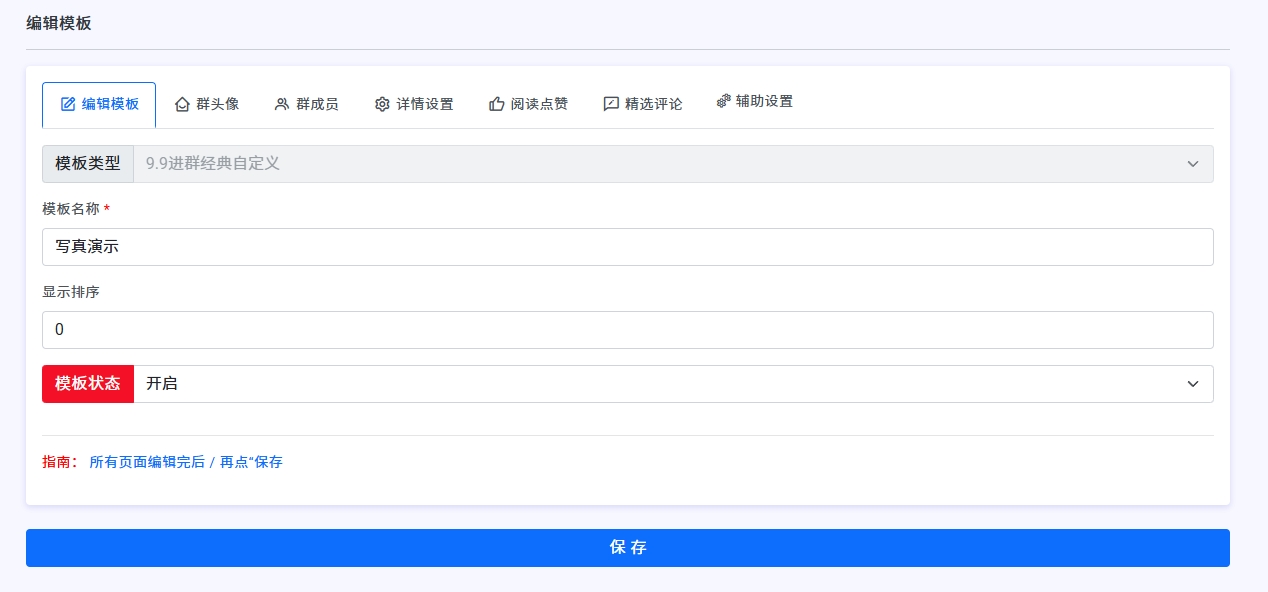Click the people icon for 群成员
This screenshot has height=592, width=1268.
click(282, 104)
